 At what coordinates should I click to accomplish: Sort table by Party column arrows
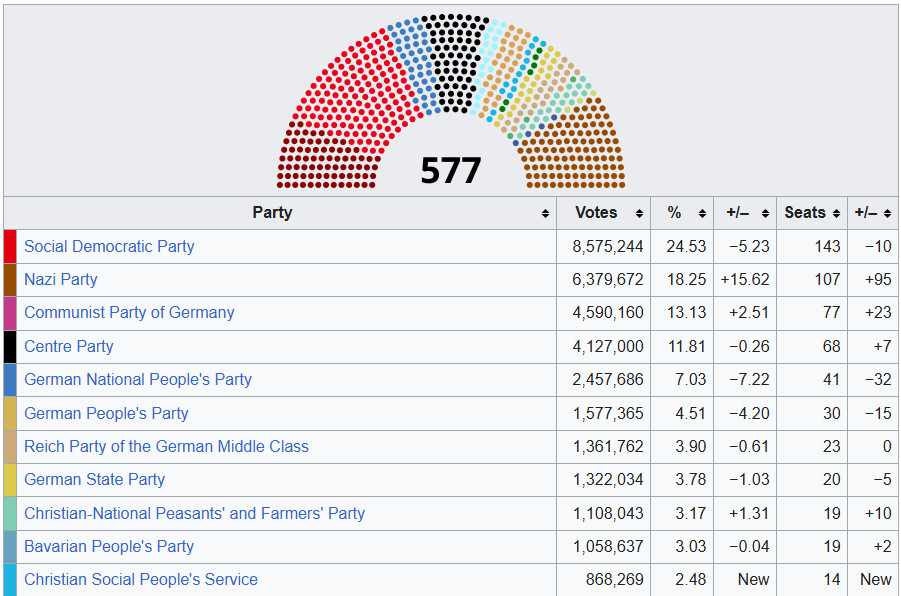click(x=545, y=213)
